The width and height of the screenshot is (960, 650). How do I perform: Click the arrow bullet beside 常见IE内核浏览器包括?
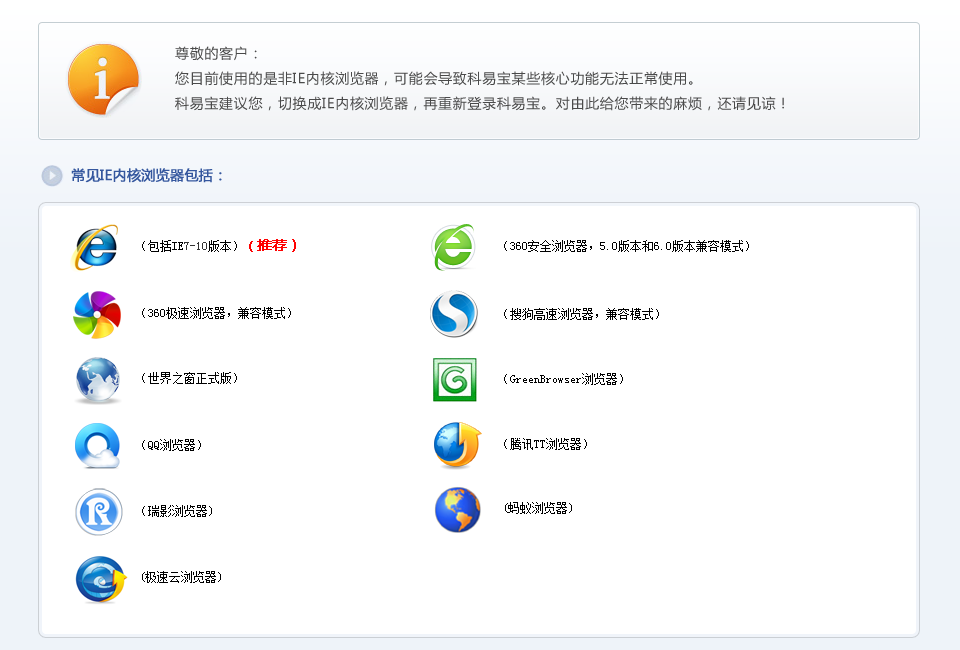point(52,176)
